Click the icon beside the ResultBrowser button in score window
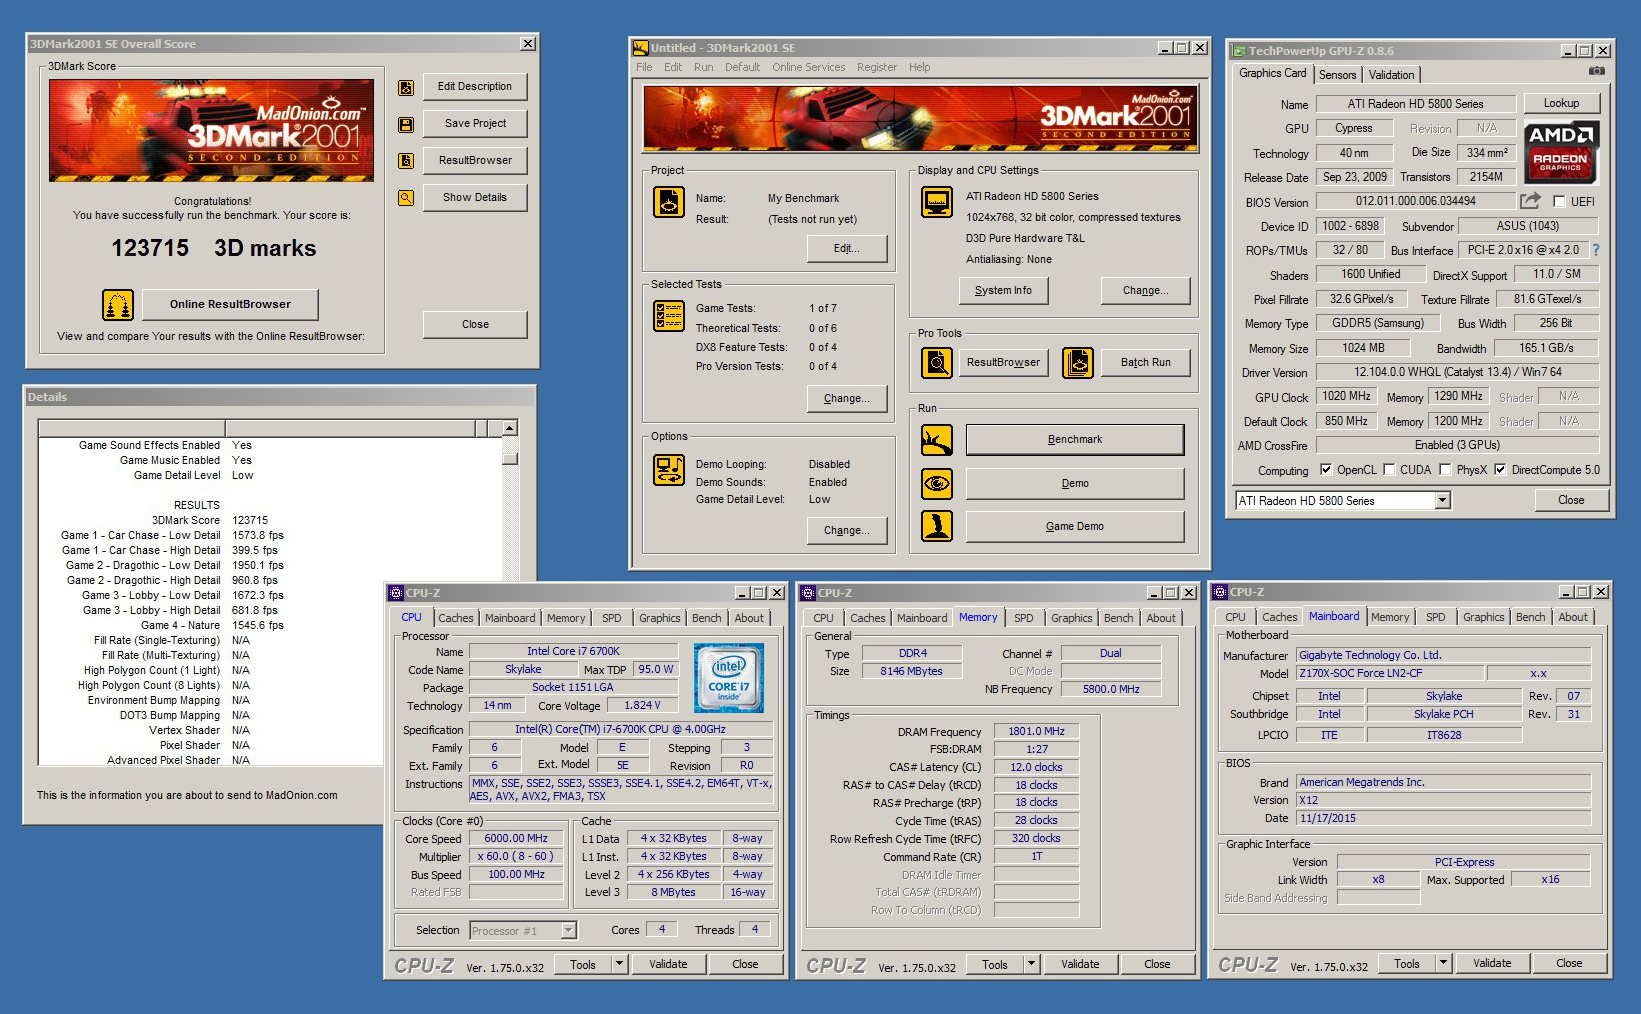The image size is (1641, 1014). point(406,161)
